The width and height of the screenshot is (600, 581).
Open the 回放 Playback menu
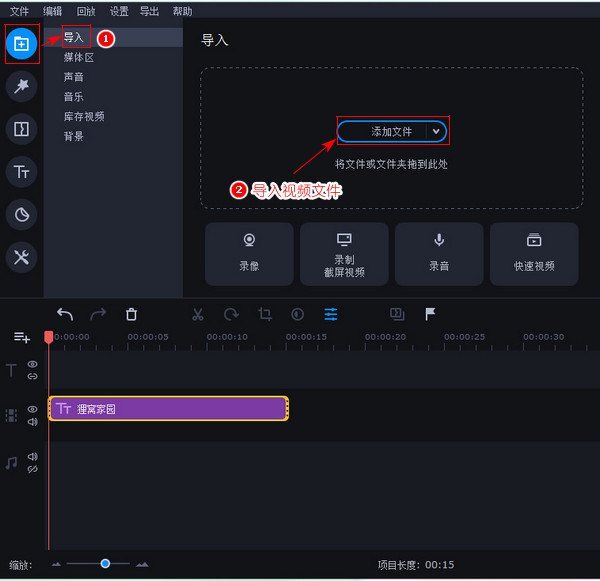coord(86,11)
